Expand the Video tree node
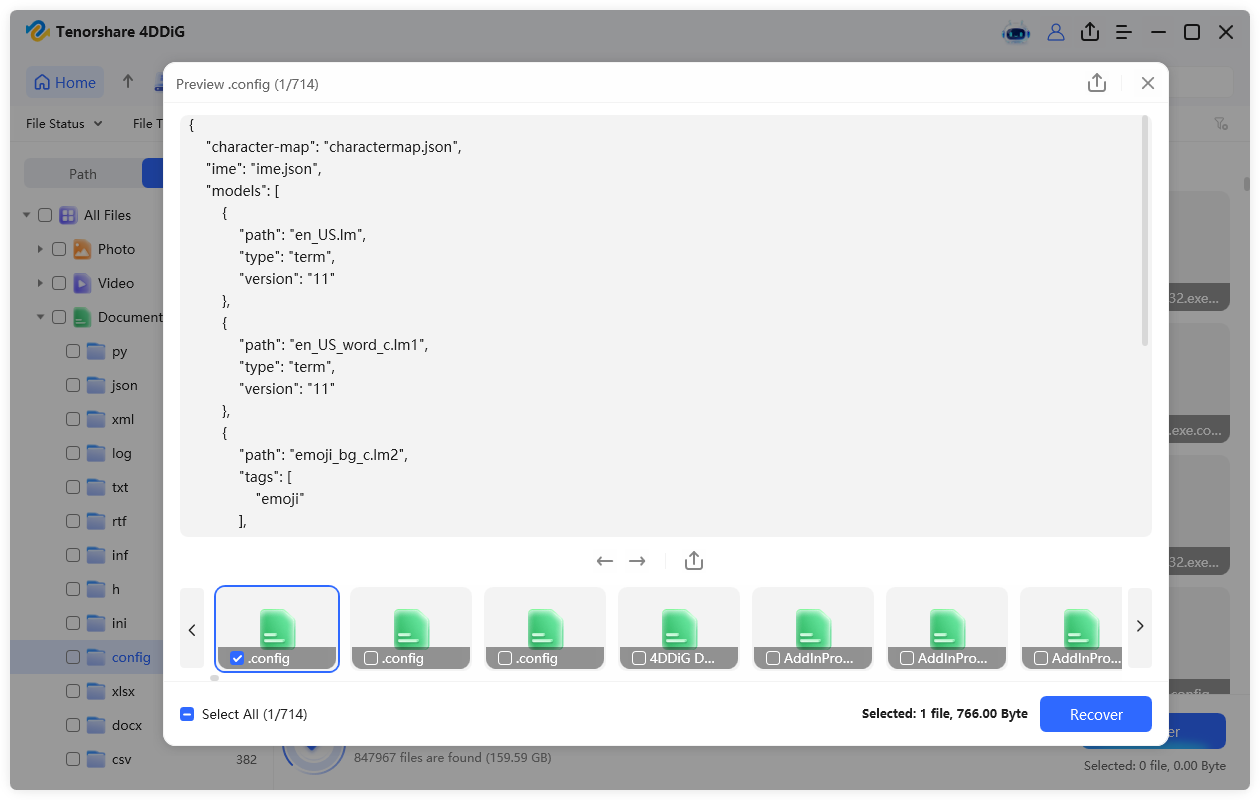This screenshot has height=800, width=1260. pyautogui.click(x=40, y=283)
